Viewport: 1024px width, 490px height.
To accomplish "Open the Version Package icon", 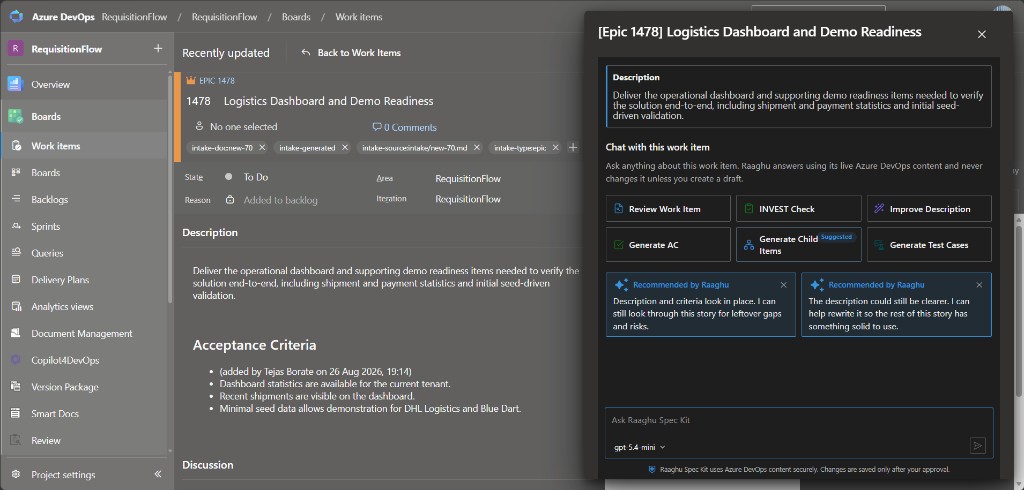I will 16,387.
